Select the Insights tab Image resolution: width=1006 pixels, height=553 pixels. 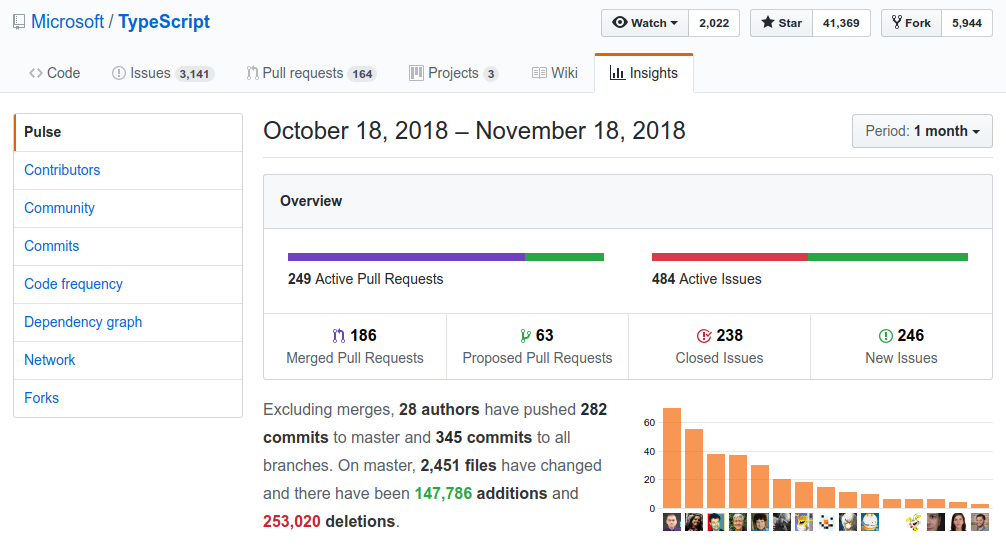[x=644, y=73]
